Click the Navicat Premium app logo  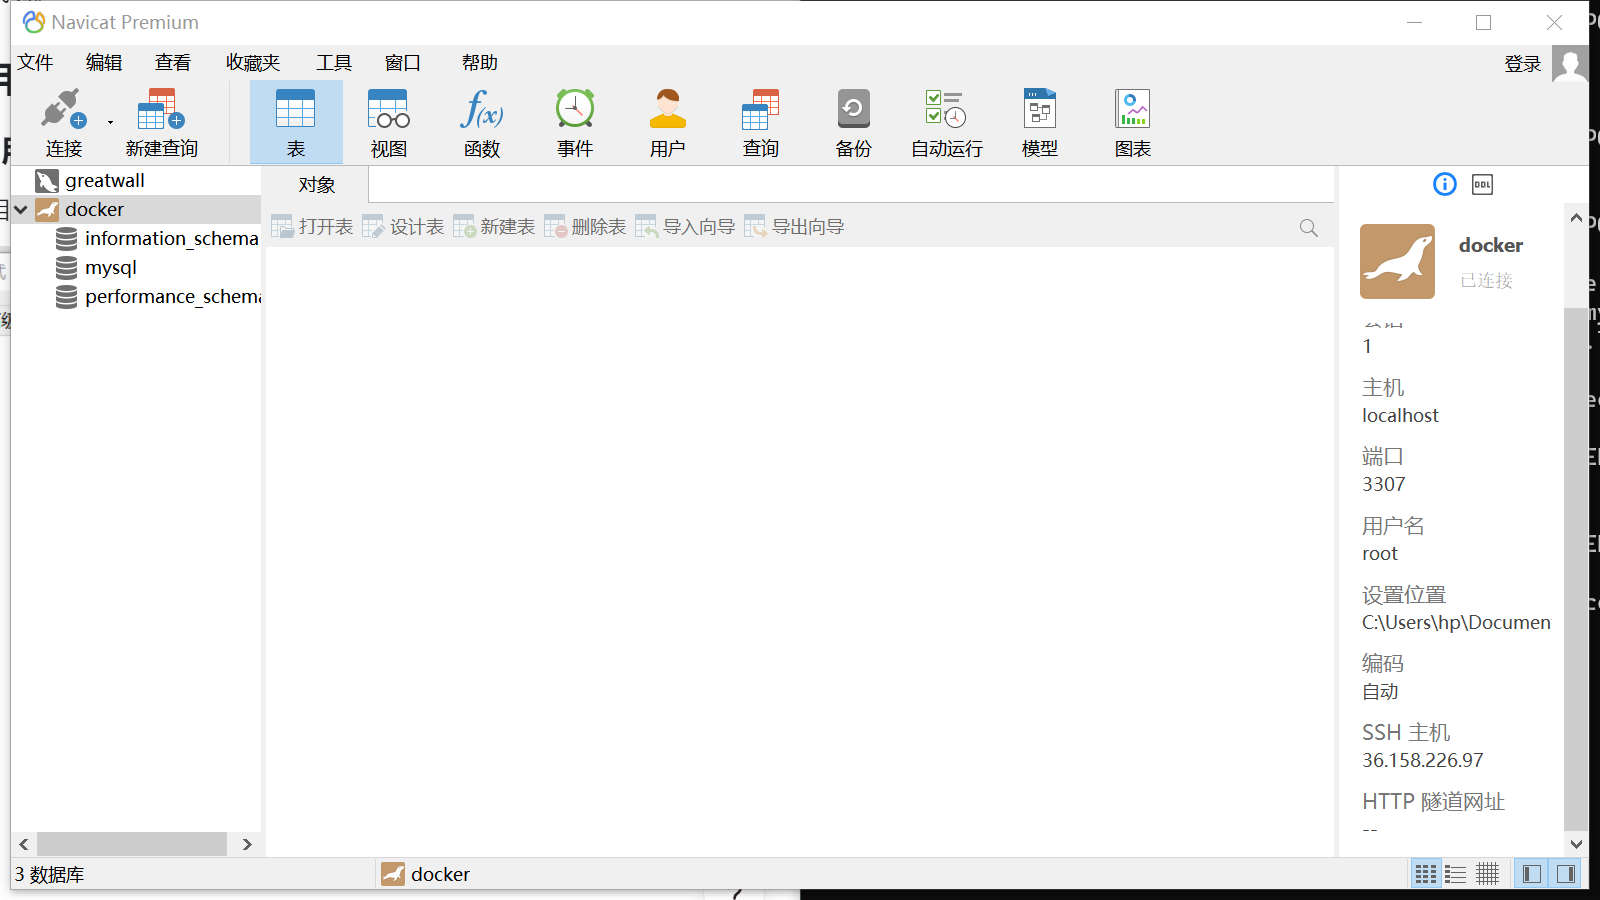(34, 22)
